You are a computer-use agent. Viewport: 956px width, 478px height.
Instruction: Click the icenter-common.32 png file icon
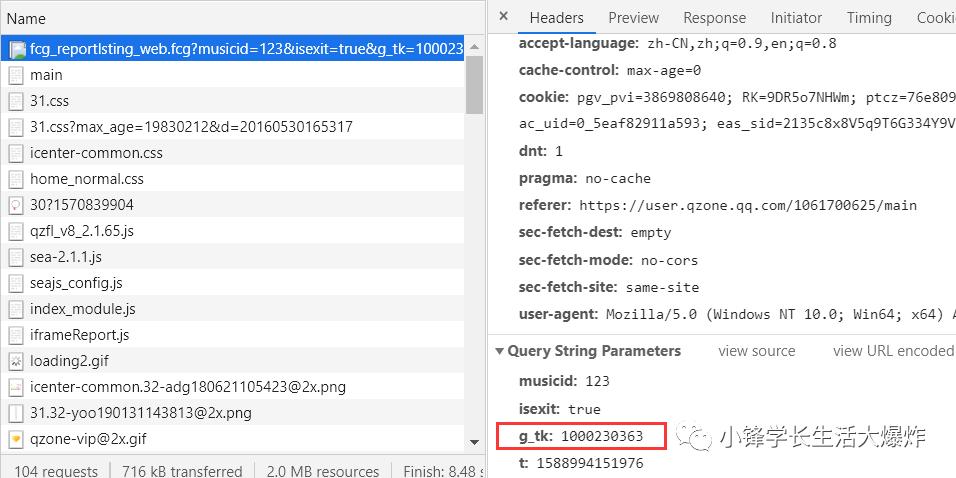(16, 387)
